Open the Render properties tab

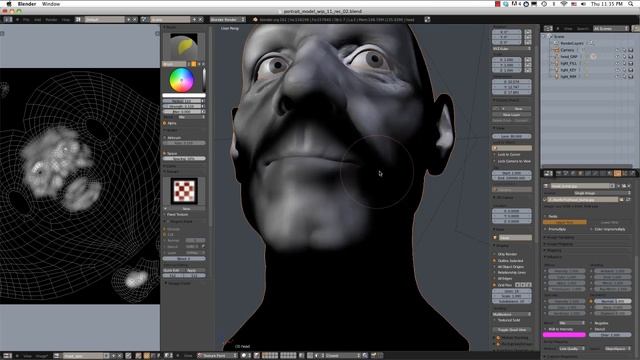pyautogui.click(x=558, y=173)
